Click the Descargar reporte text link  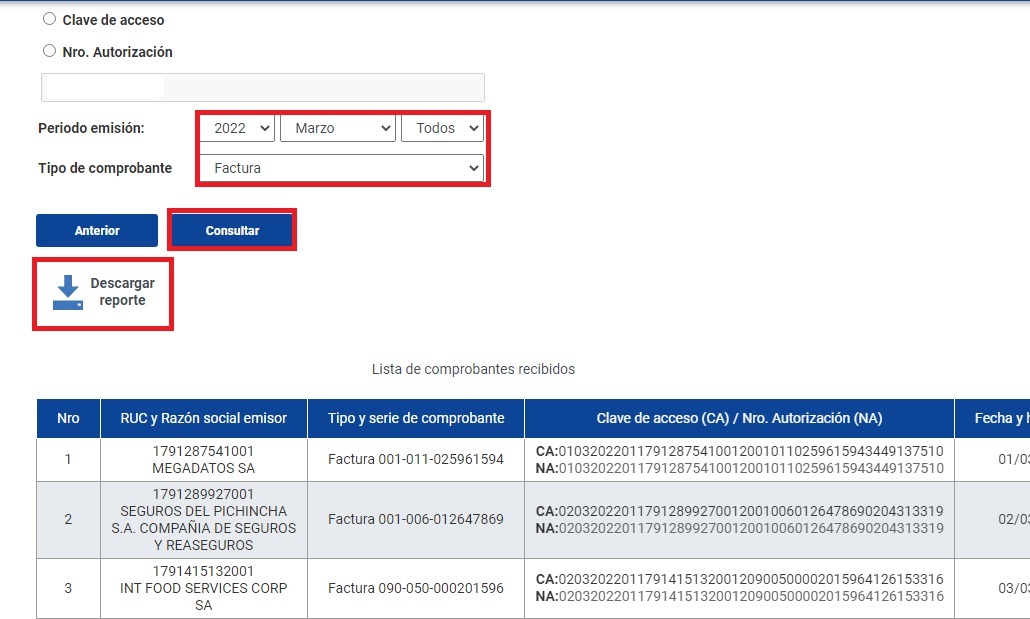tap(122, 292)
